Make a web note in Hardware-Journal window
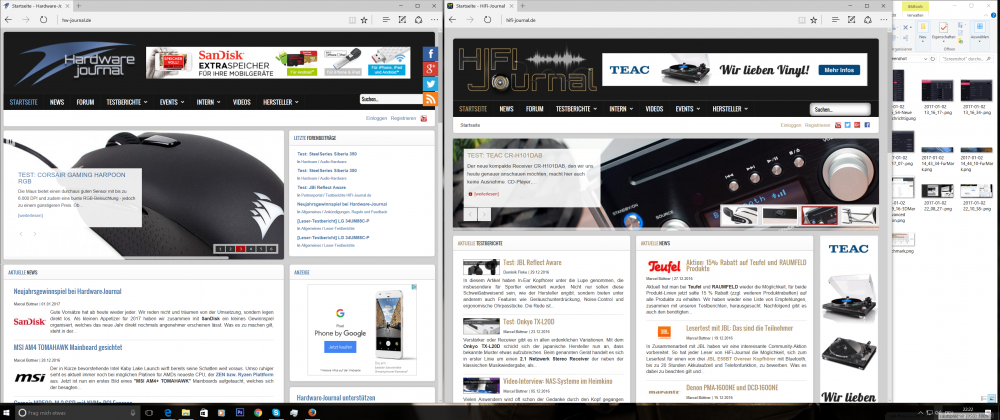Screen dimensions: 1000x420 [x=402, y=20]
